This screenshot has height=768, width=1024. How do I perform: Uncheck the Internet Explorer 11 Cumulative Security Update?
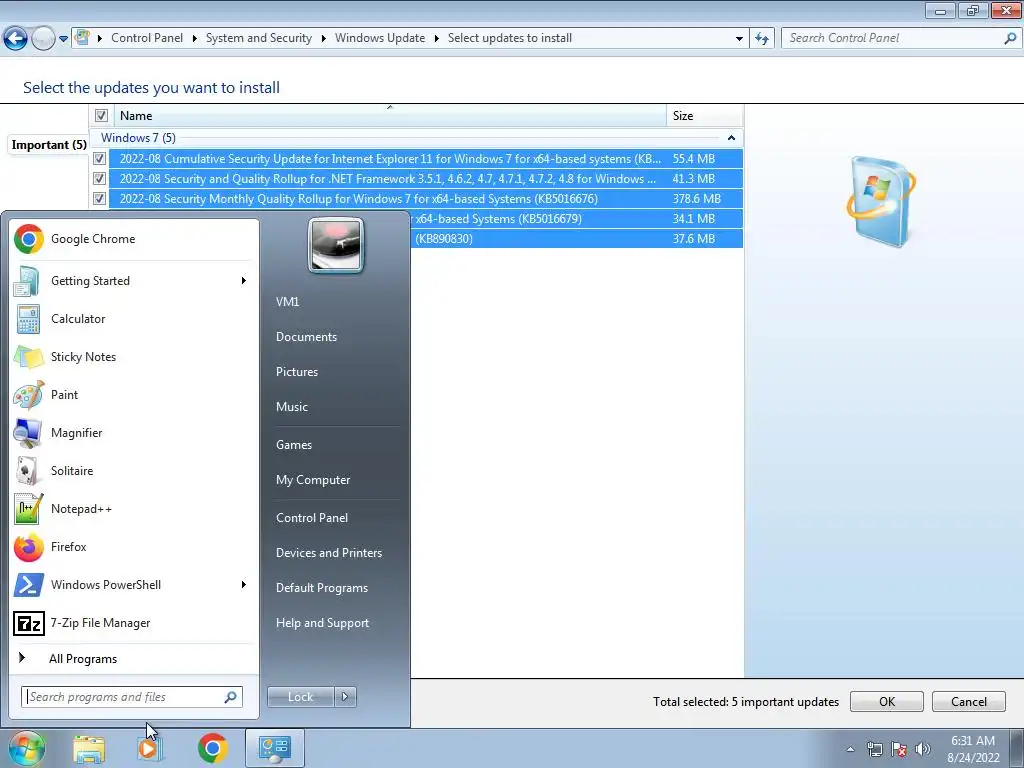point(99,159)
